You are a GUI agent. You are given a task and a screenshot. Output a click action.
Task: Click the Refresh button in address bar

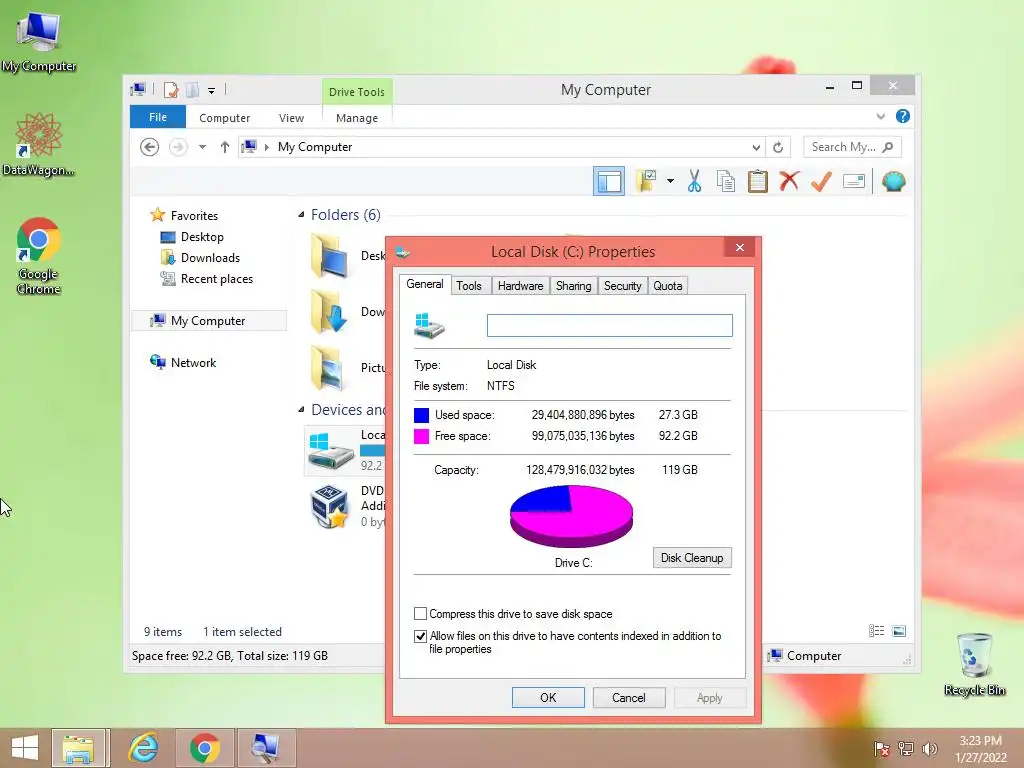778,148
